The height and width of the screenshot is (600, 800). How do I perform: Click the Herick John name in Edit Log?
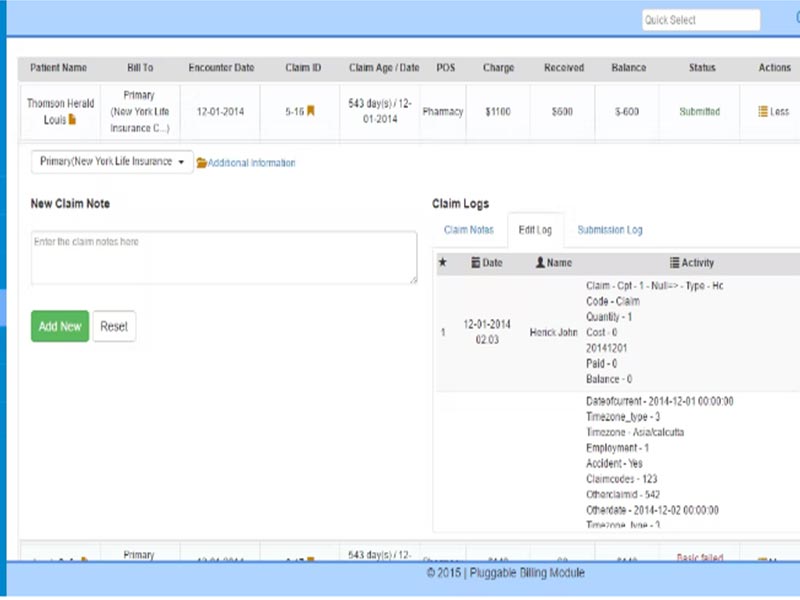(553, 332)
